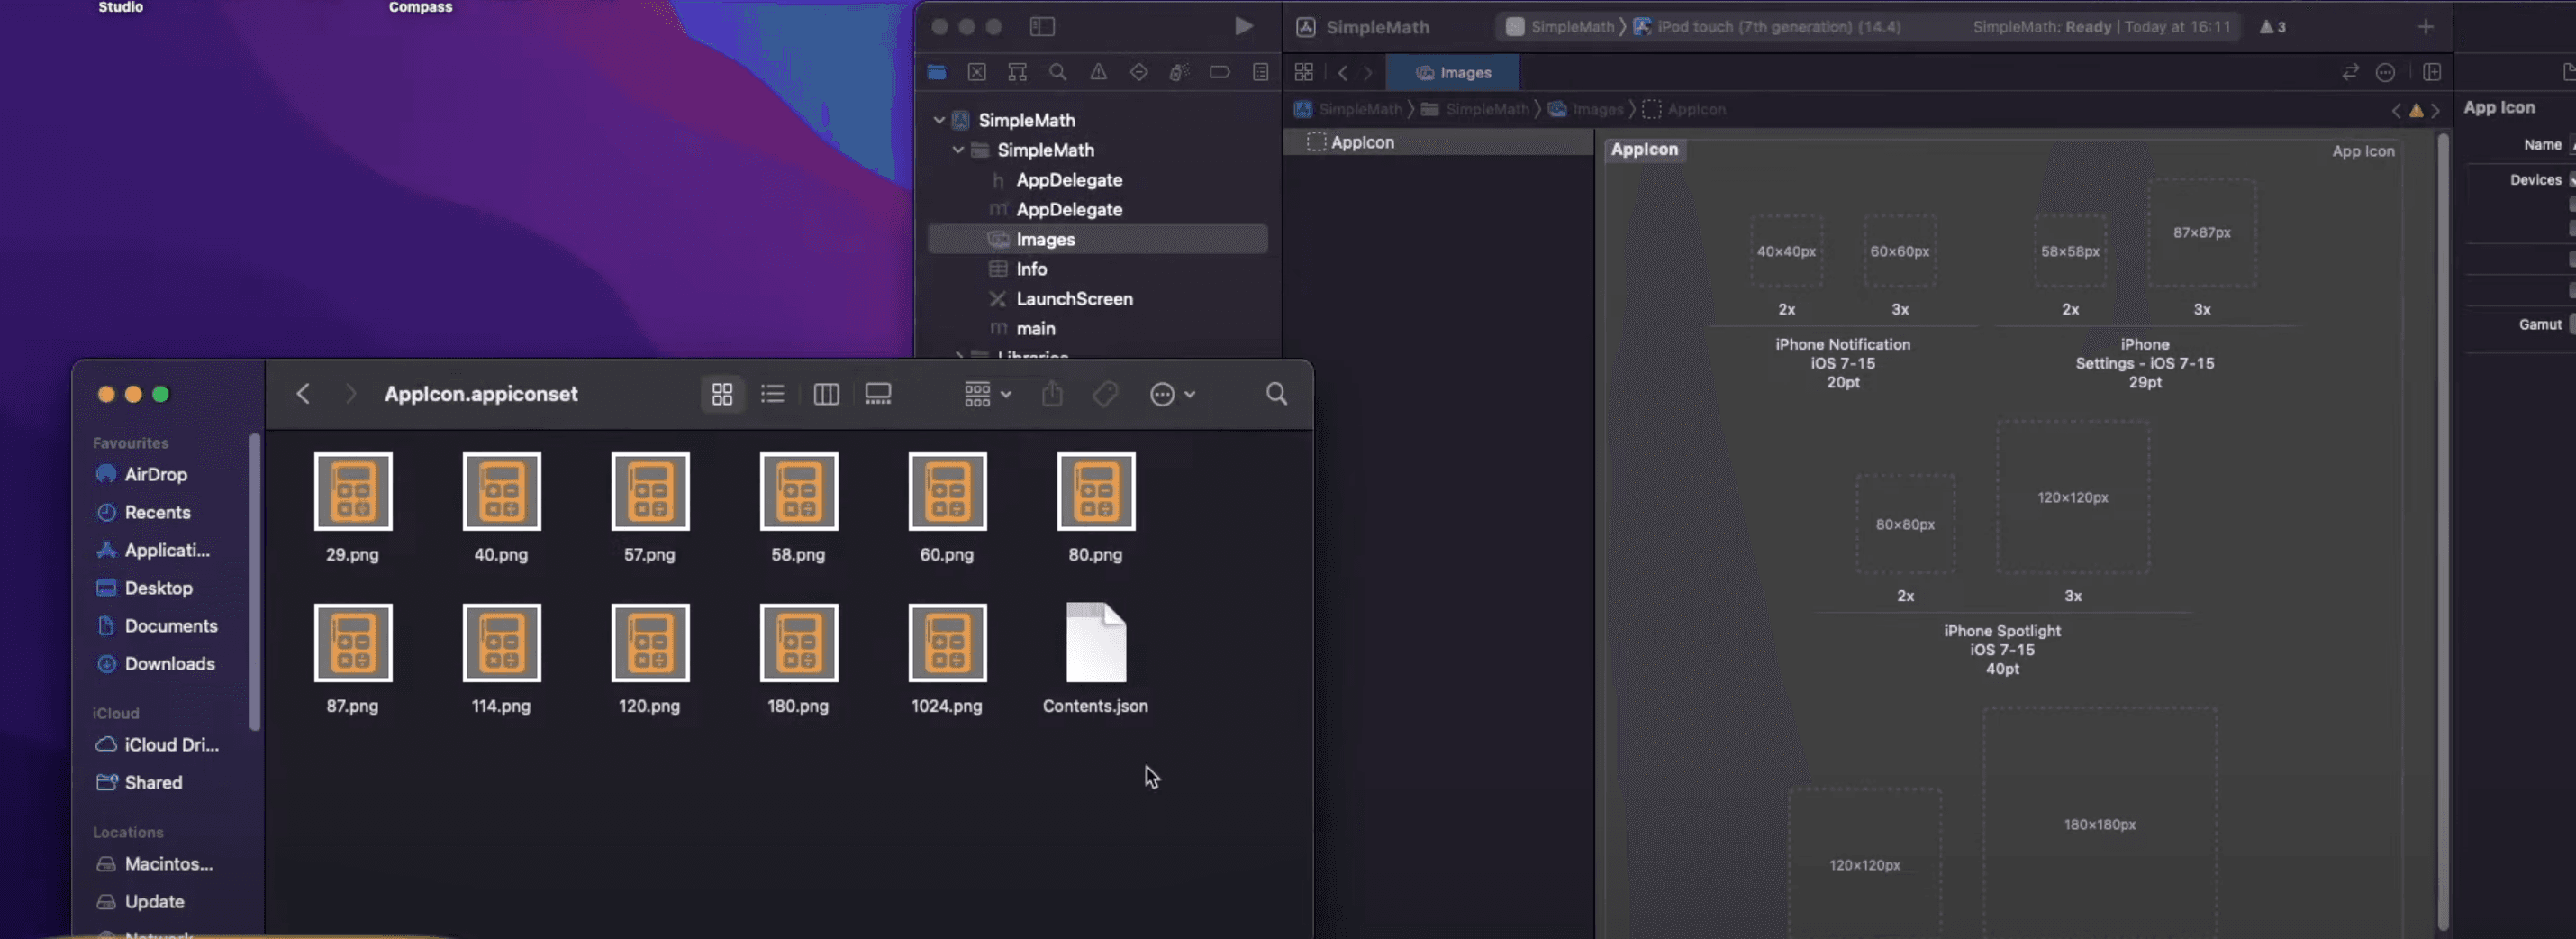Viewport: 2576px width, 939px height.
Task: Switch Finder to icon view
Action: [722, 394]
